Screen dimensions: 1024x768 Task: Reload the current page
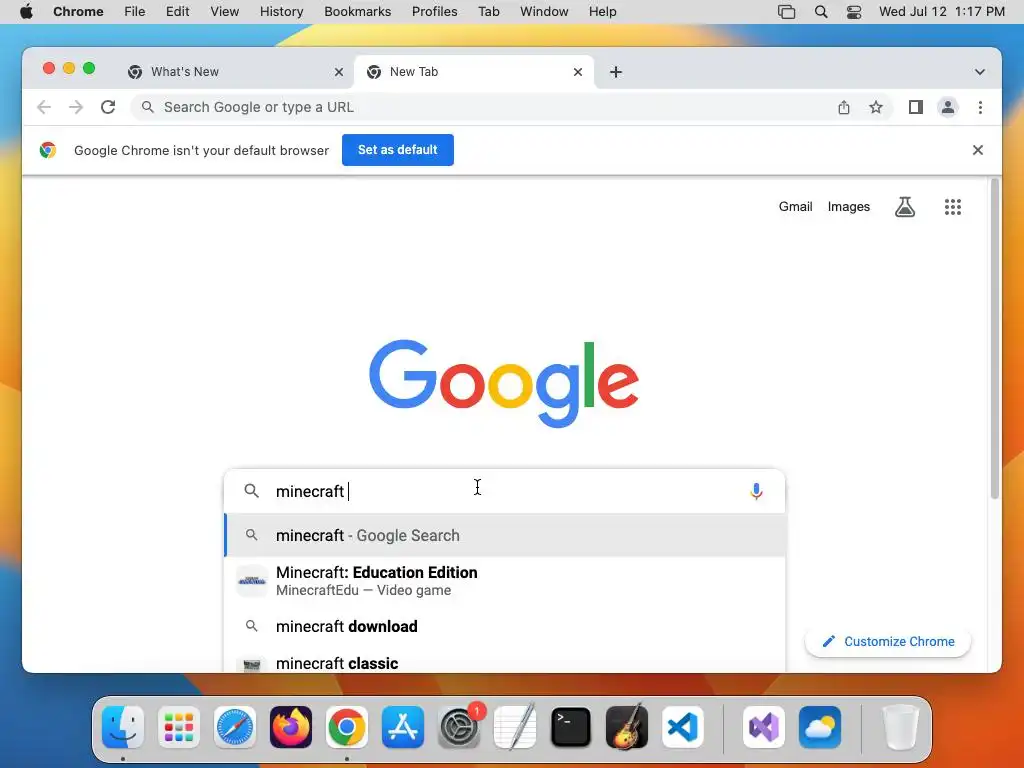point(108,107)
